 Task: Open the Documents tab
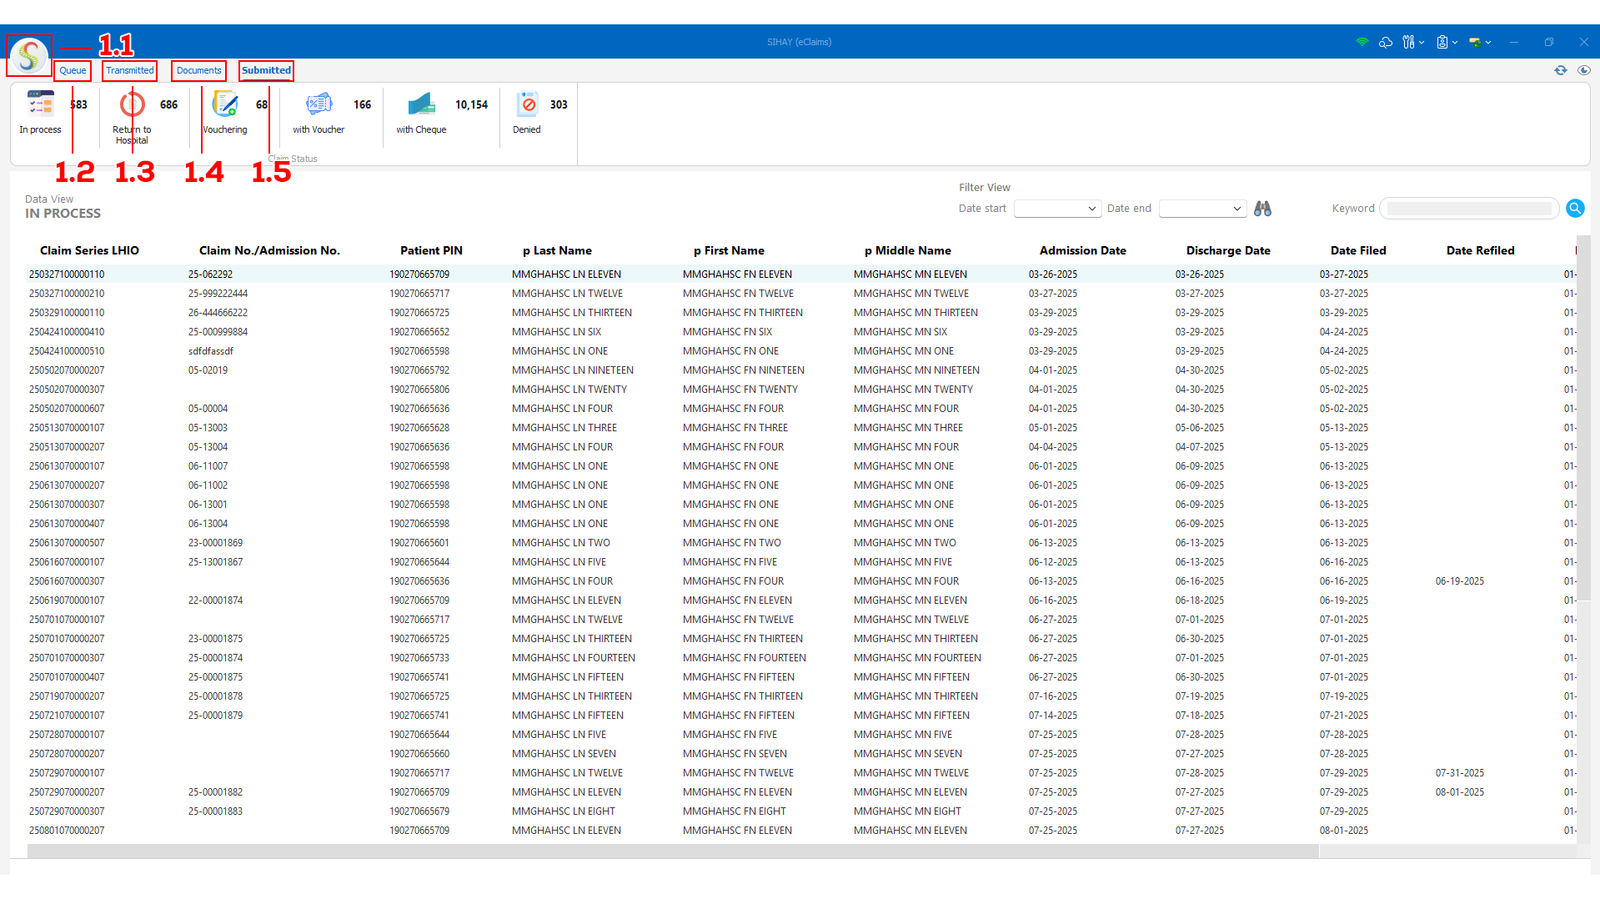click(199, 70)
